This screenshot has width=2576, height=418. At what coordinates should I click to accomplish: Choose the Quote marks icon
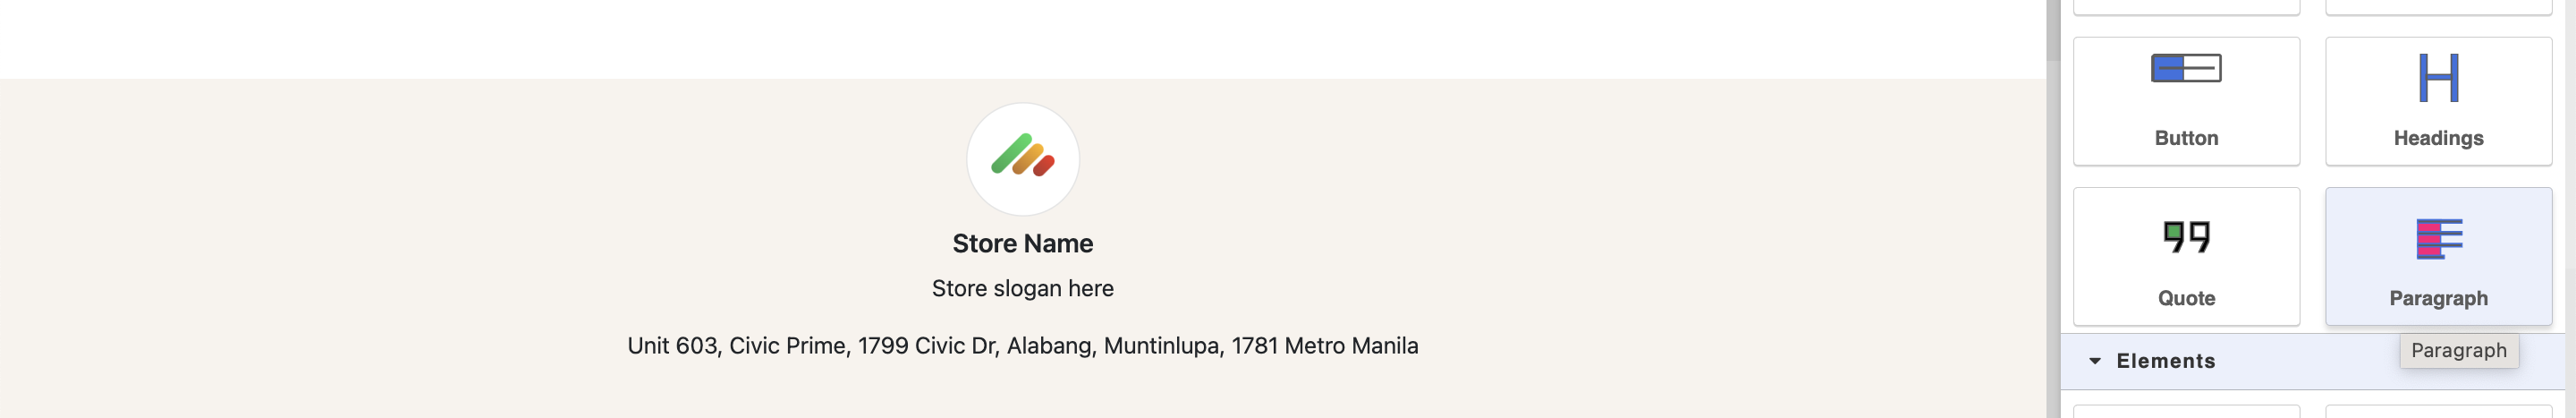2186,237
